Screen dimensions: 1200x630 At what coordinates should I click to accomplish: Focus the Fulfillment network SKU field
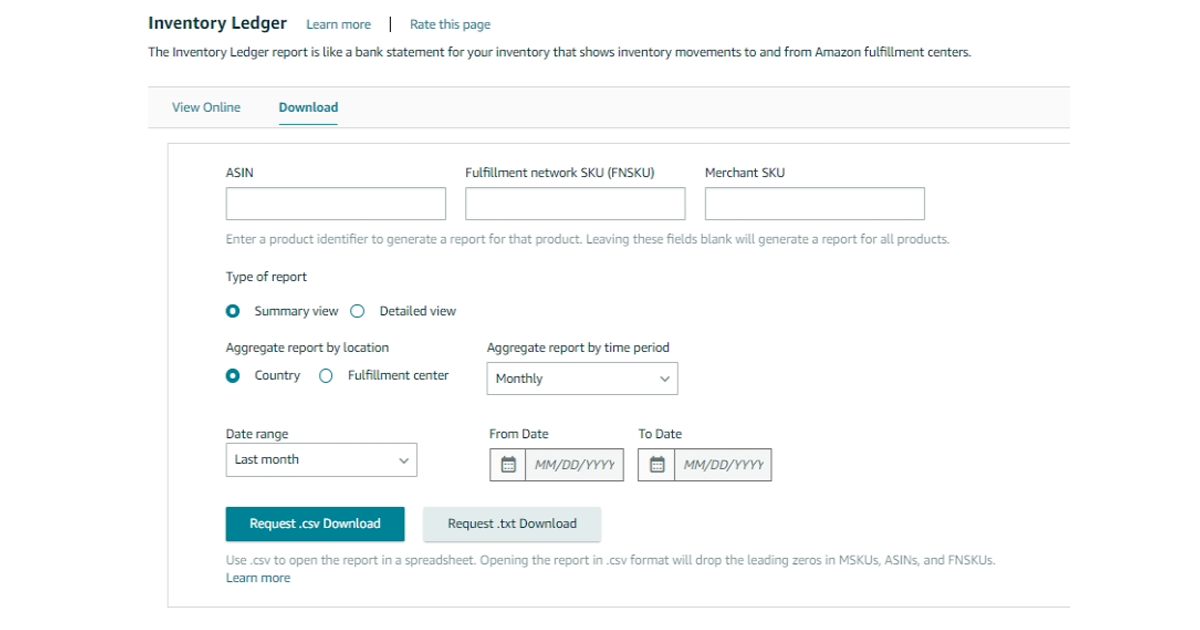tap(575, 204)
